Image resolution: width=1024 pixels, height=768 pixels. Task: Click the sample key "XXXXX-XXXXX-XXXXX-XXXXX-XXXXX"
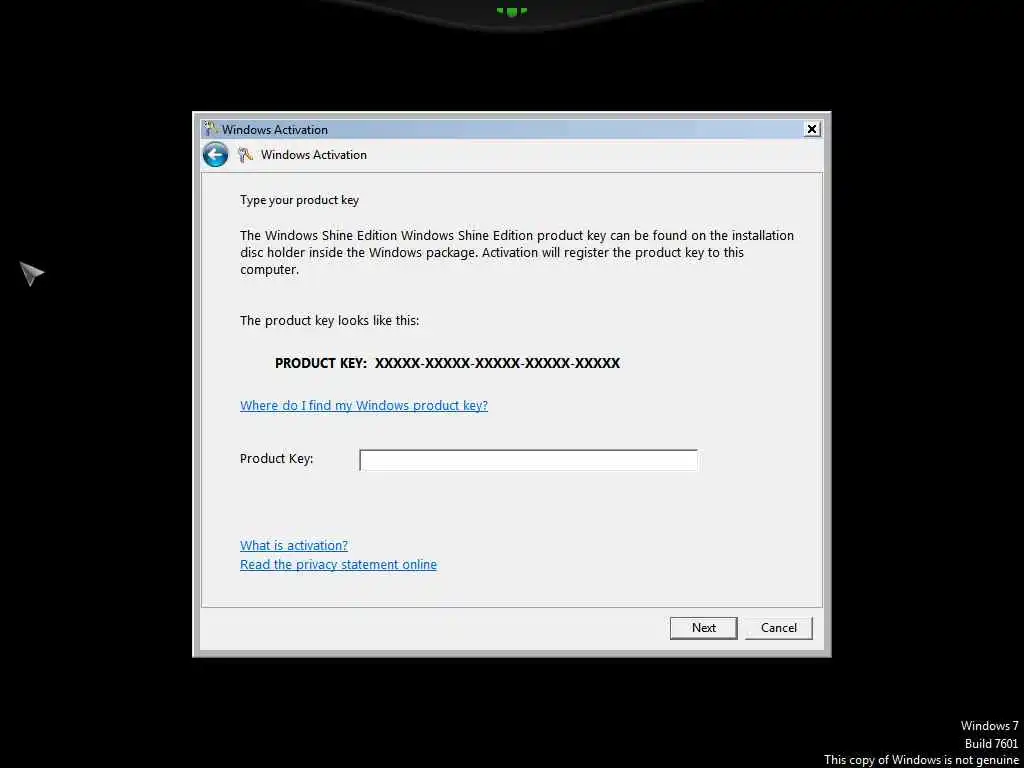(497, 363)
